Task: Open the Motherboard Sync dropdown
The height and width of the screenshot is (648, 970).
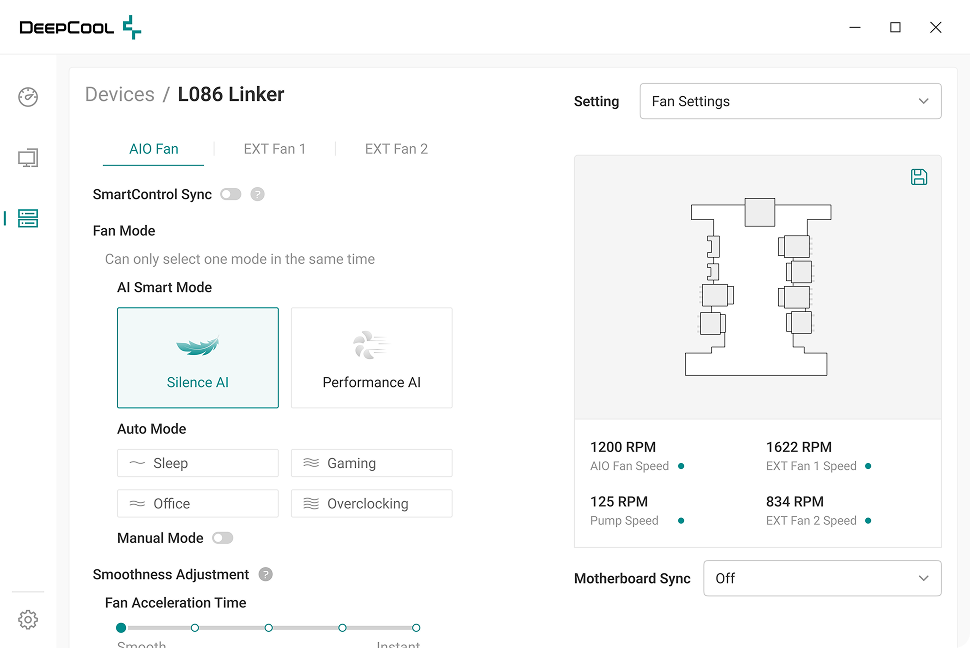Action: tap(822, 578)
